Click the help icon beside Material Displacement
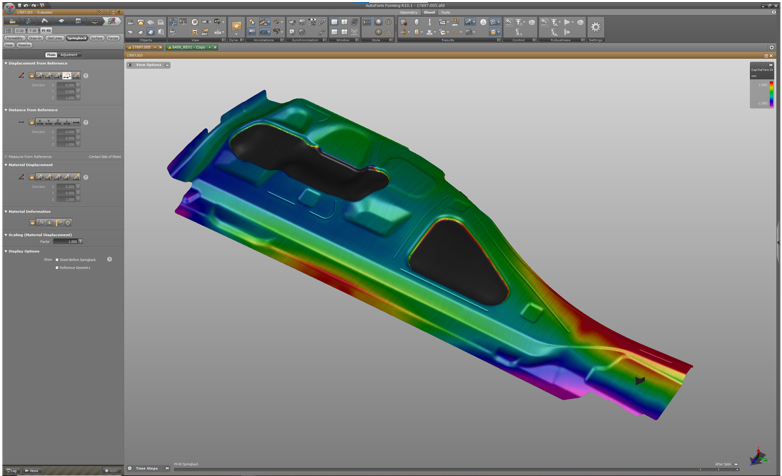Screen dimensions: 782x476 tap(86, 177)
